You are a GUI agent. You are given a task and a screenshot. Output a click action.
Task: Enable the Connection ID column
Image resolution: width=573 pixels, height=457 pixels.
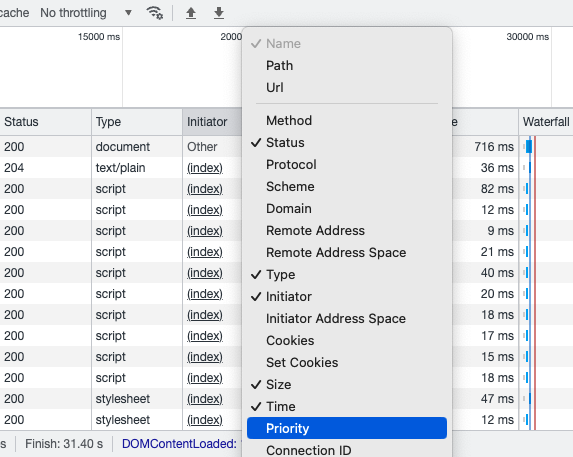pos(346,450)
